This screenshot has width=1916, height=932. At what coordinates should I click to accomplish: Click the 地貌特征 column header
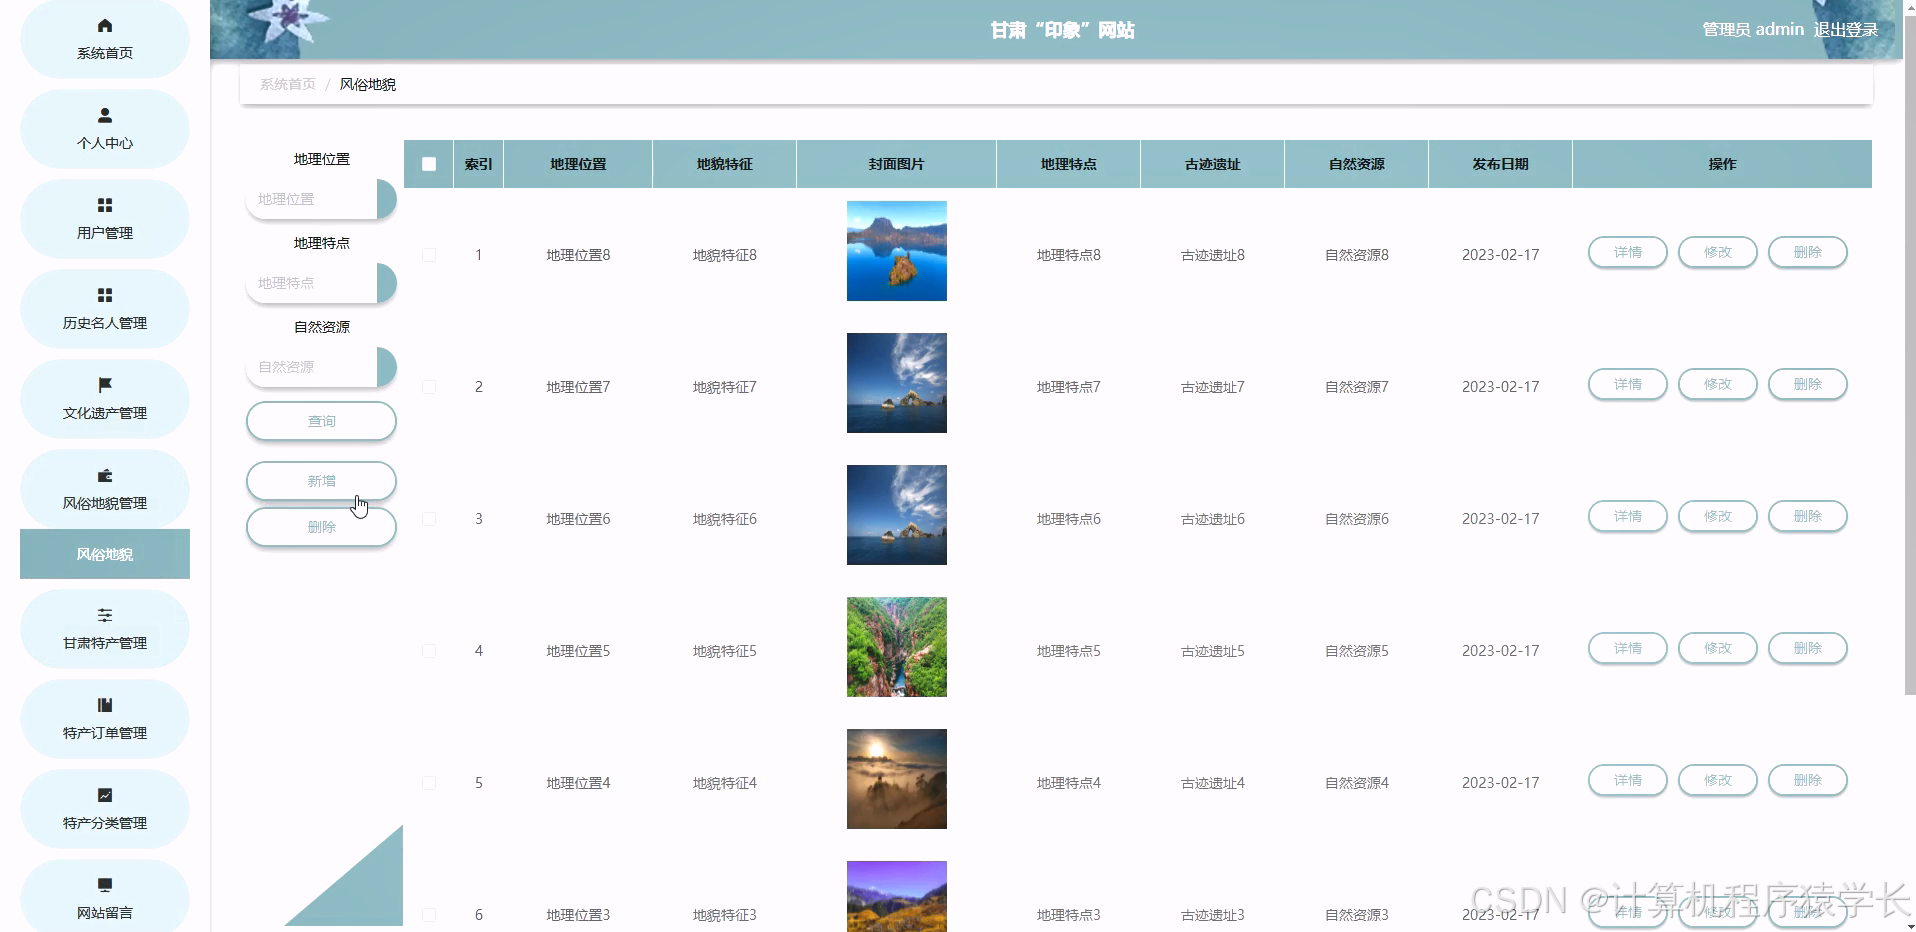click(x=724, y=164)
